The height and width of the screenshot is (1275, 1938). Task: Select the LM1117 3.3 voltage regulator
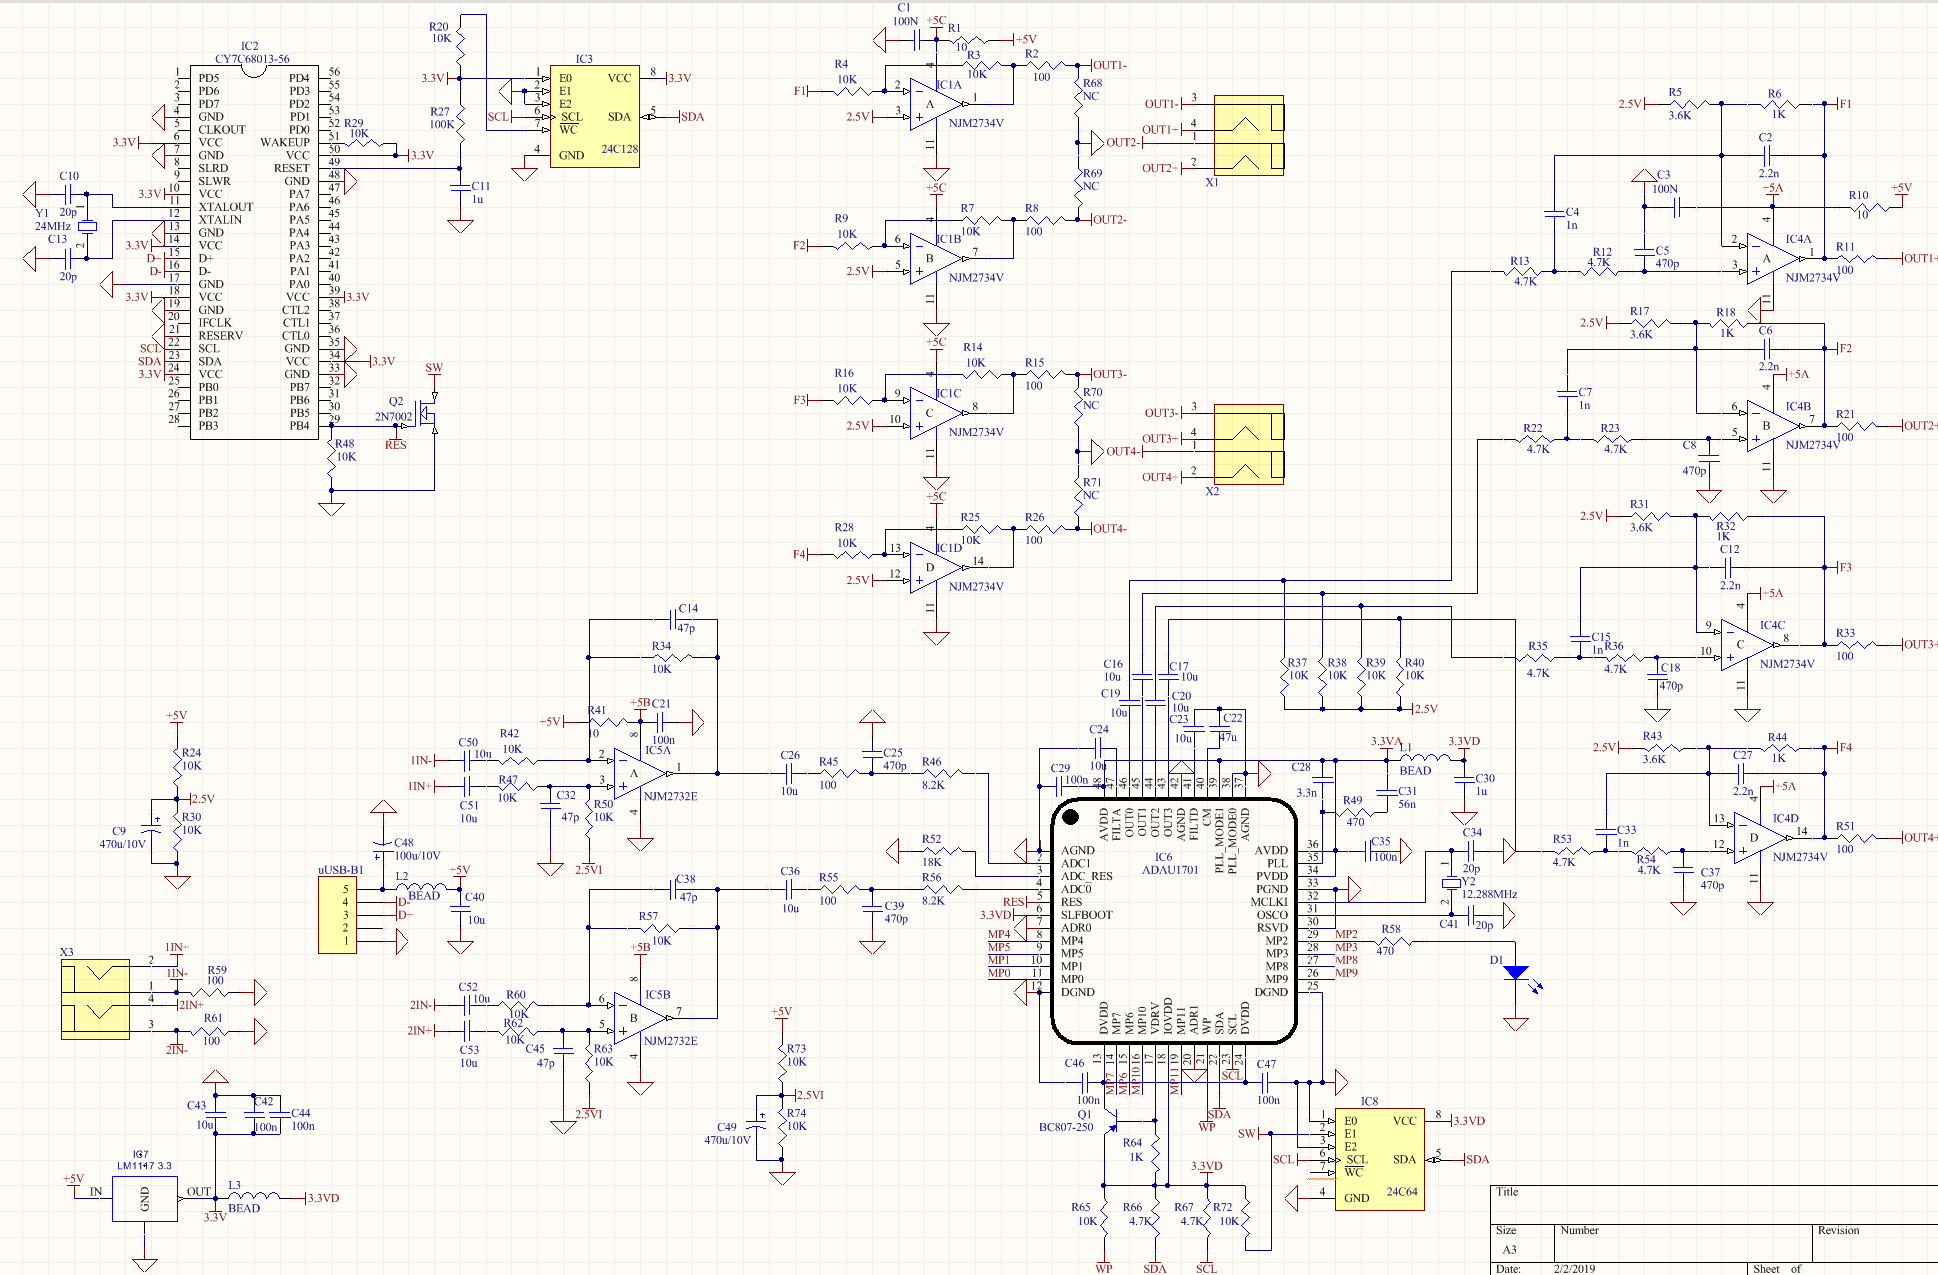tap(145, 1198)
